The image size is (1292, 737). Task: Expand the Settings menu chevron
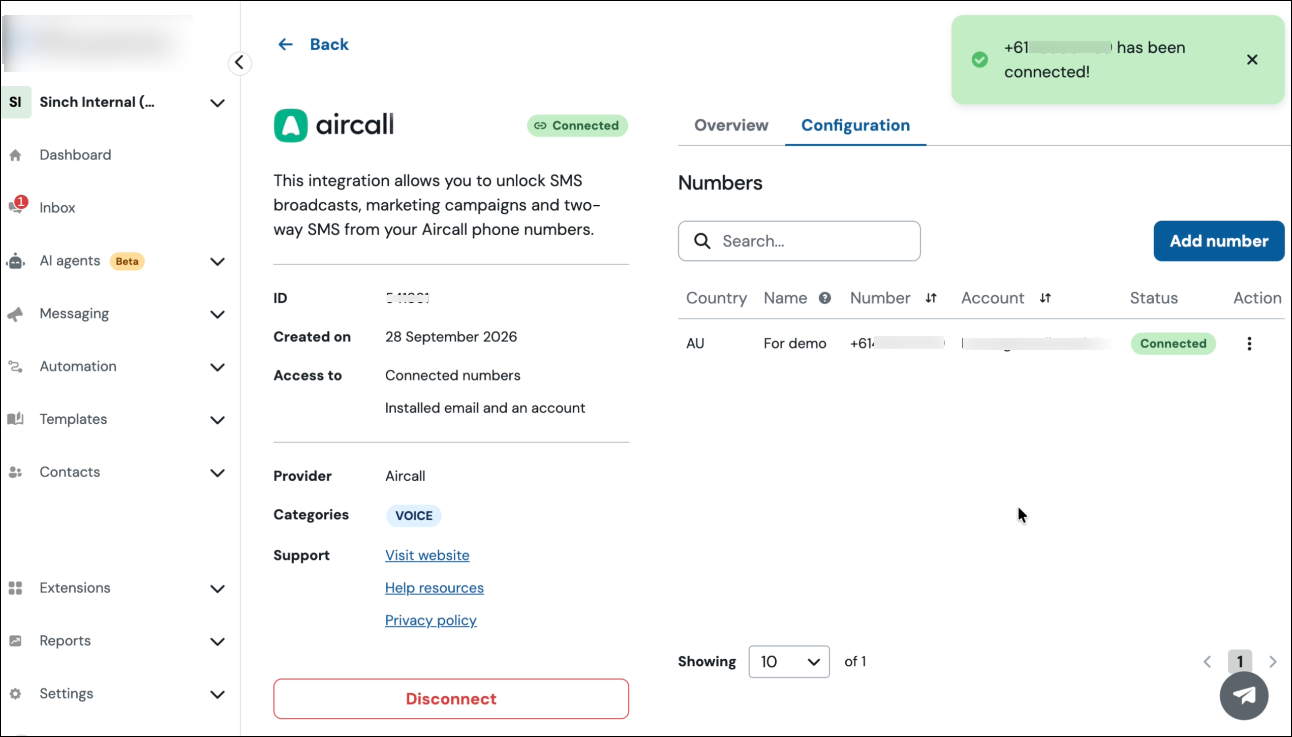click(217, 694)
